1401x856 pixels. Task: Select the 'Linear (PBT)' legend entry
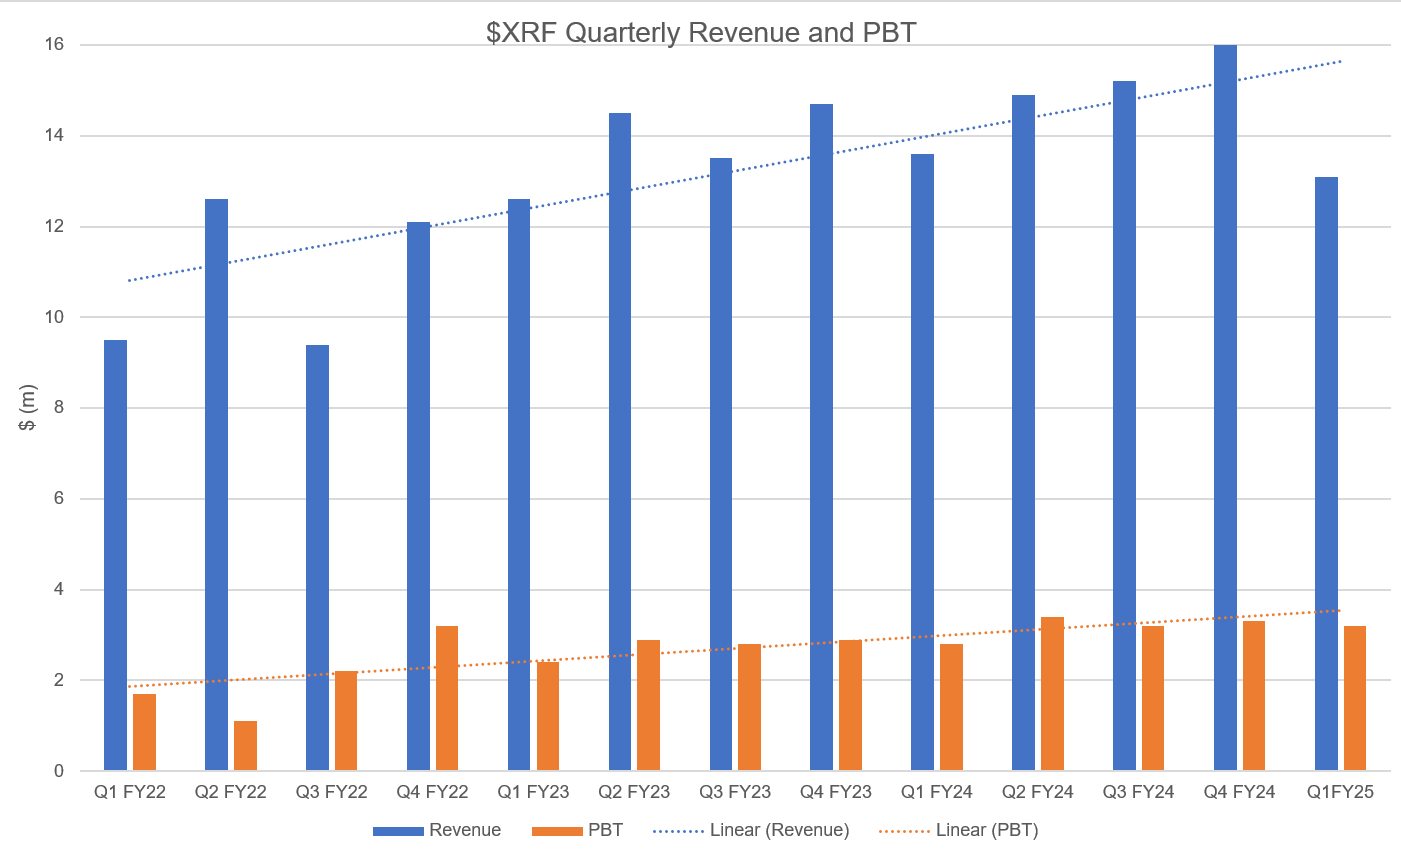tap(958, 830)
